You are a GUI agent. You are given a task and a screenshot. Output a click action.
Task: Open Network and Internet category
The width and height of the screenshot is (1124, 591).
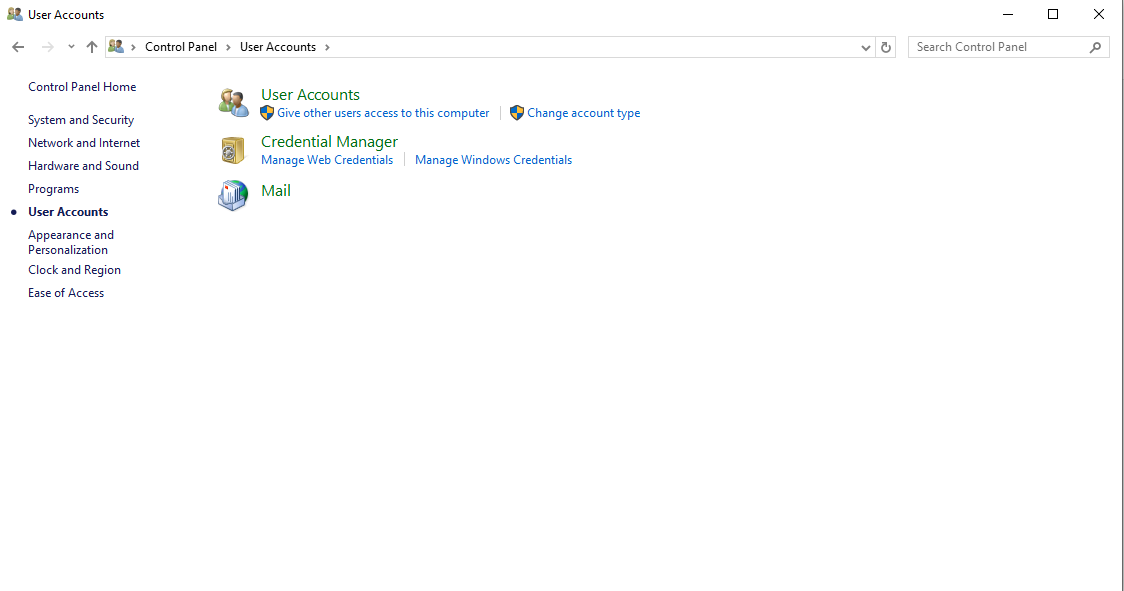pyautogui.click(x=84, y=143)
